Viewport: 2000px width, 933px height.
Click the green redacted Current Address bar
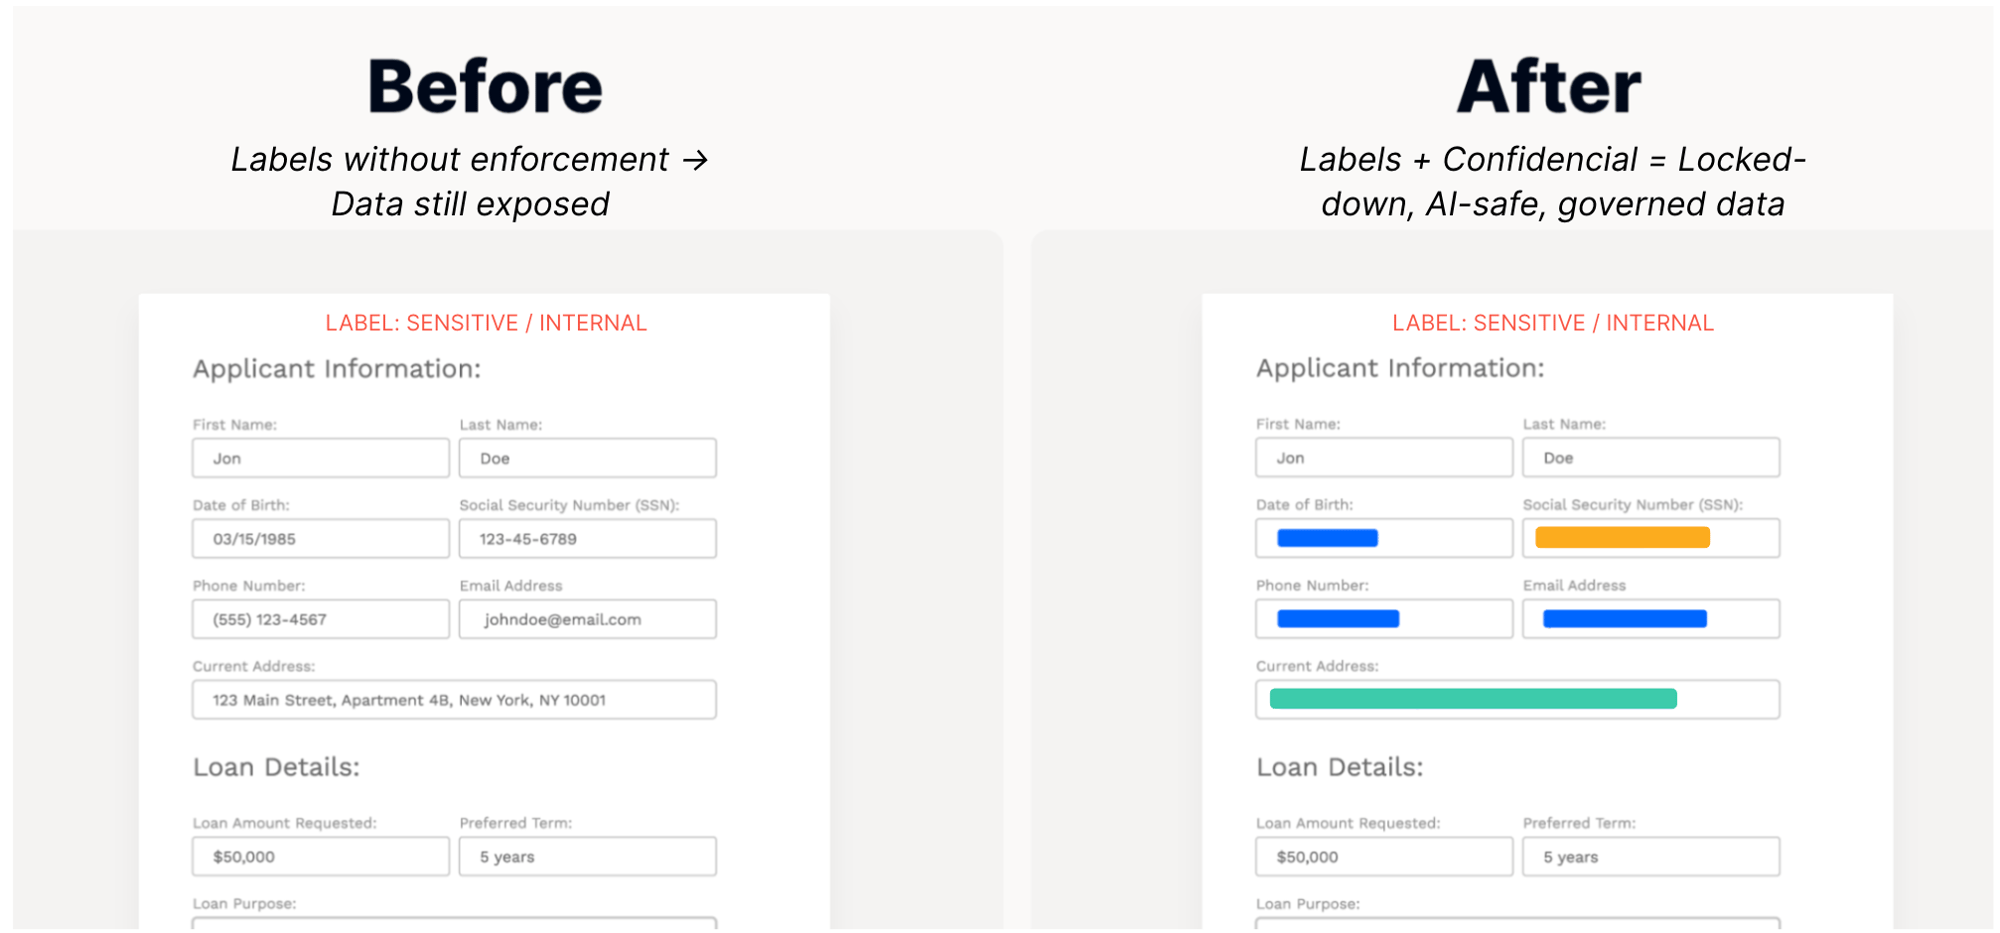pyautogui.click(x=1473, y=698)
